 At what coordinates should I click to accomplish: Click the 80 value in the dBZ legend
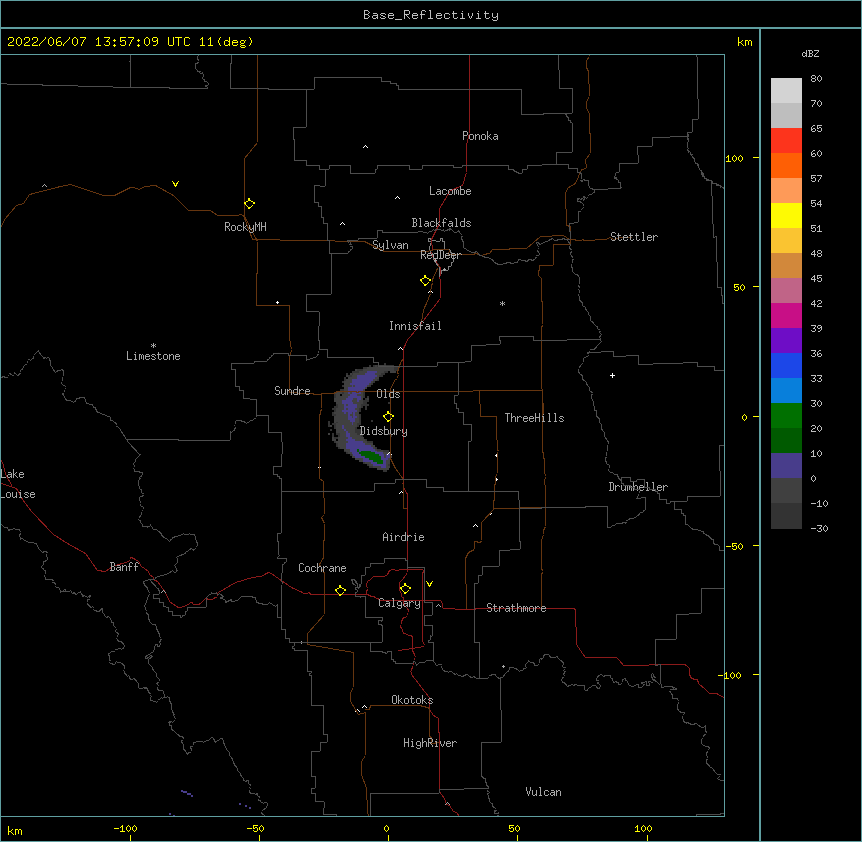coord(816,79)
